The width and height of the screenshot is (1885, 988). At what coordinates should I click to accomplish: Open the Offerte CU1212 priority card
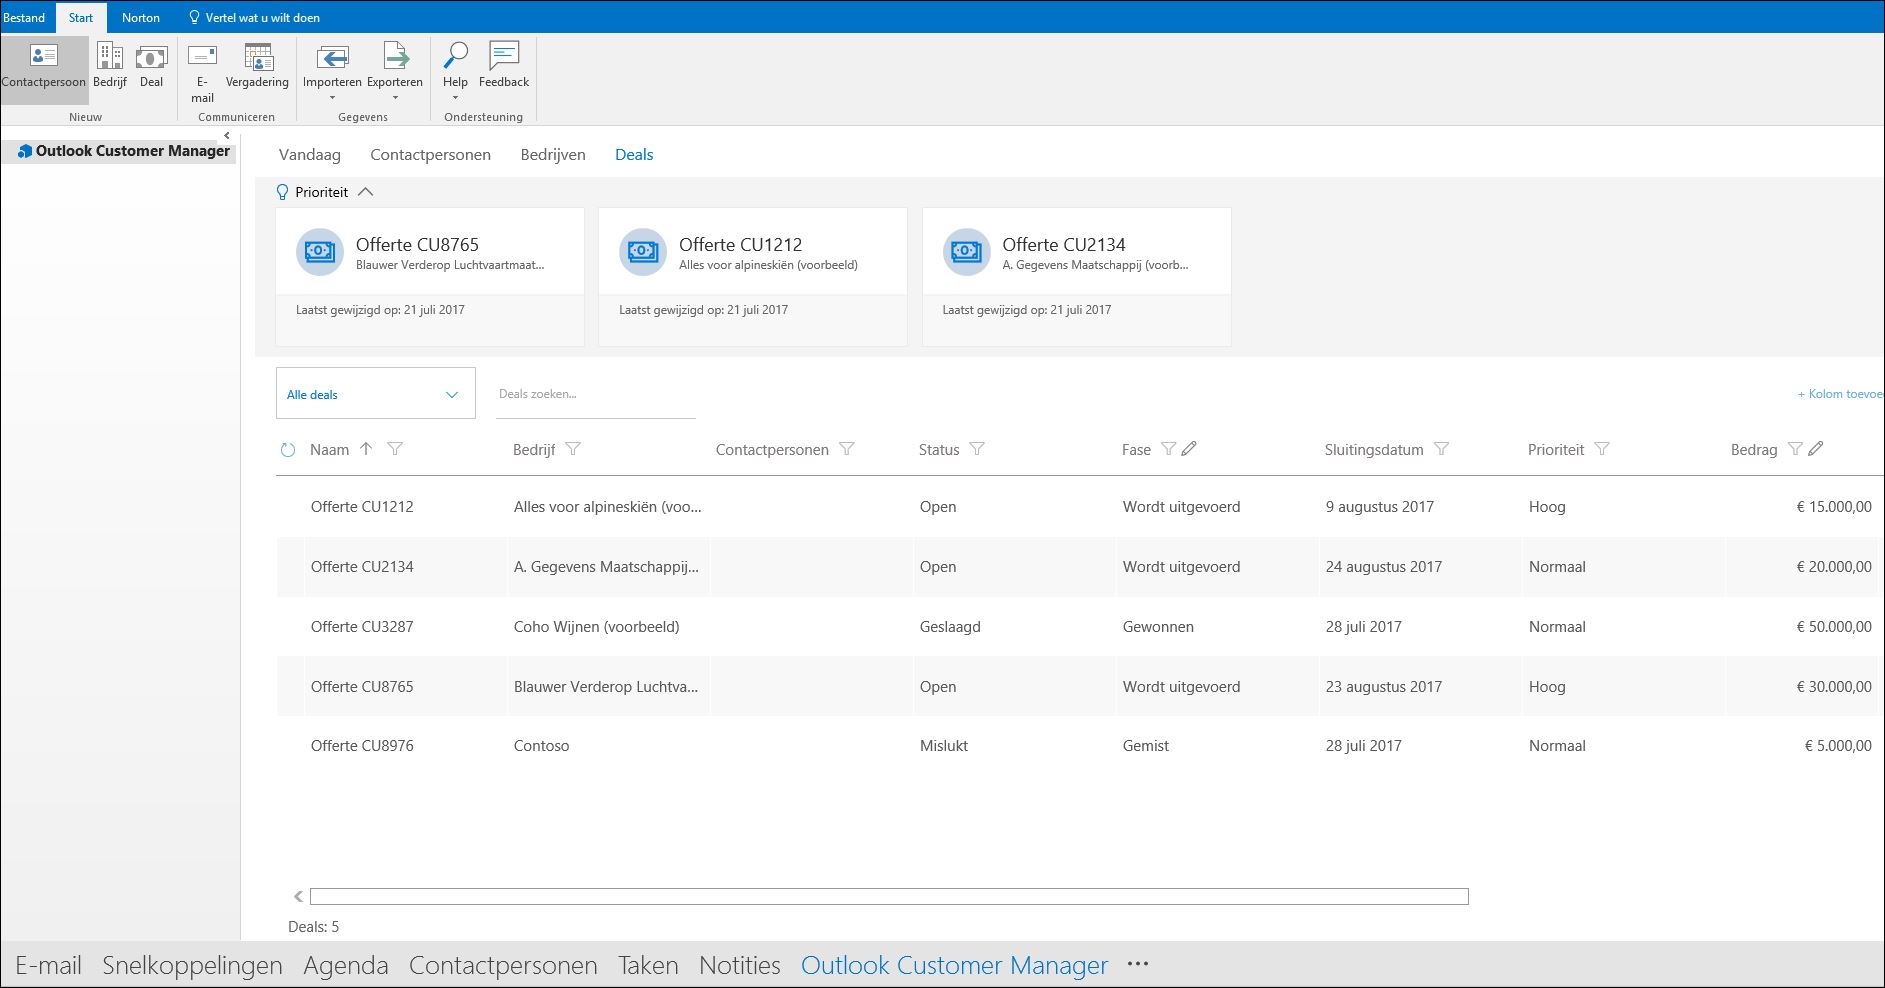pyautogui.click(x=753, y=277)
